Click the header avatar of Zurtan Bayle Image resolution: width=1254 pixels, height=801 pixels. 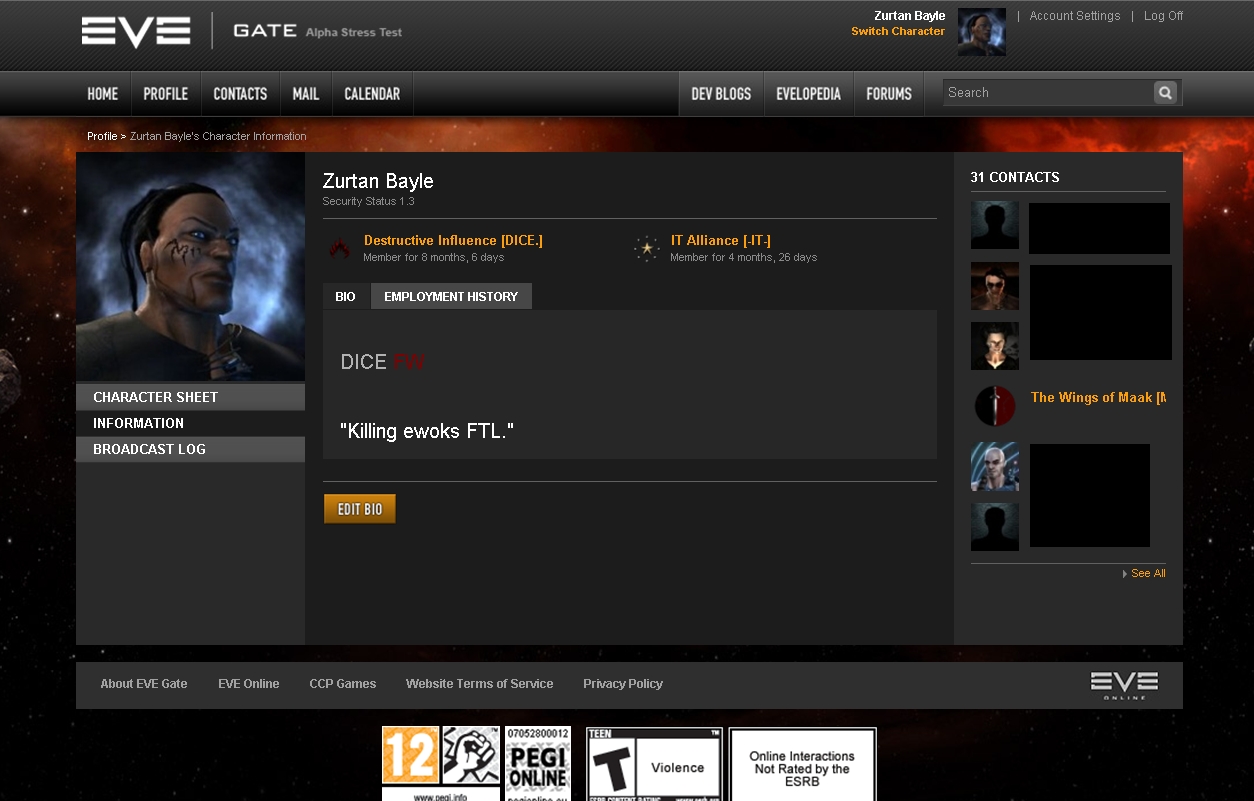tap(982, 32)
